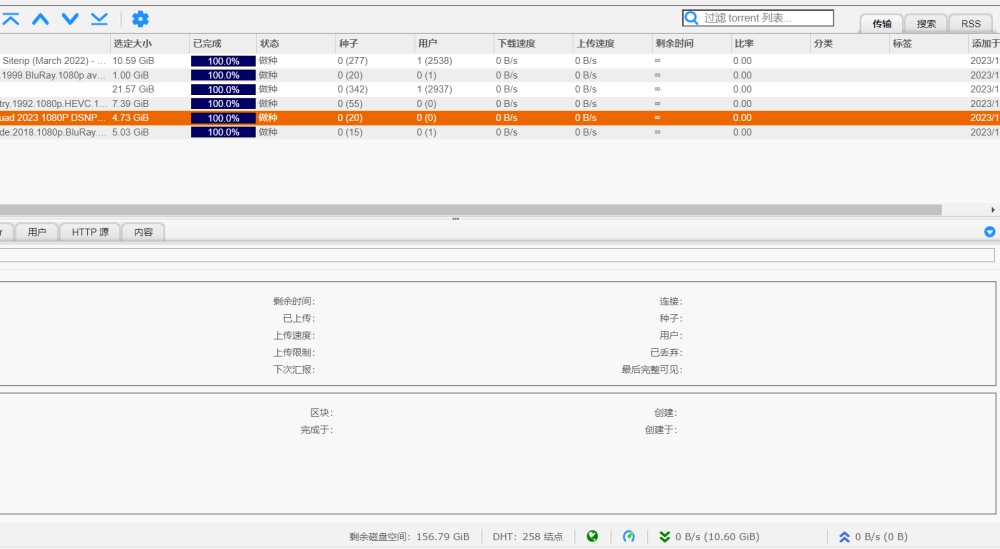Select the 2018.1080p.BluRay torrent row
The width and height of the screenshot is (1000, 549).
click(500, 132)
